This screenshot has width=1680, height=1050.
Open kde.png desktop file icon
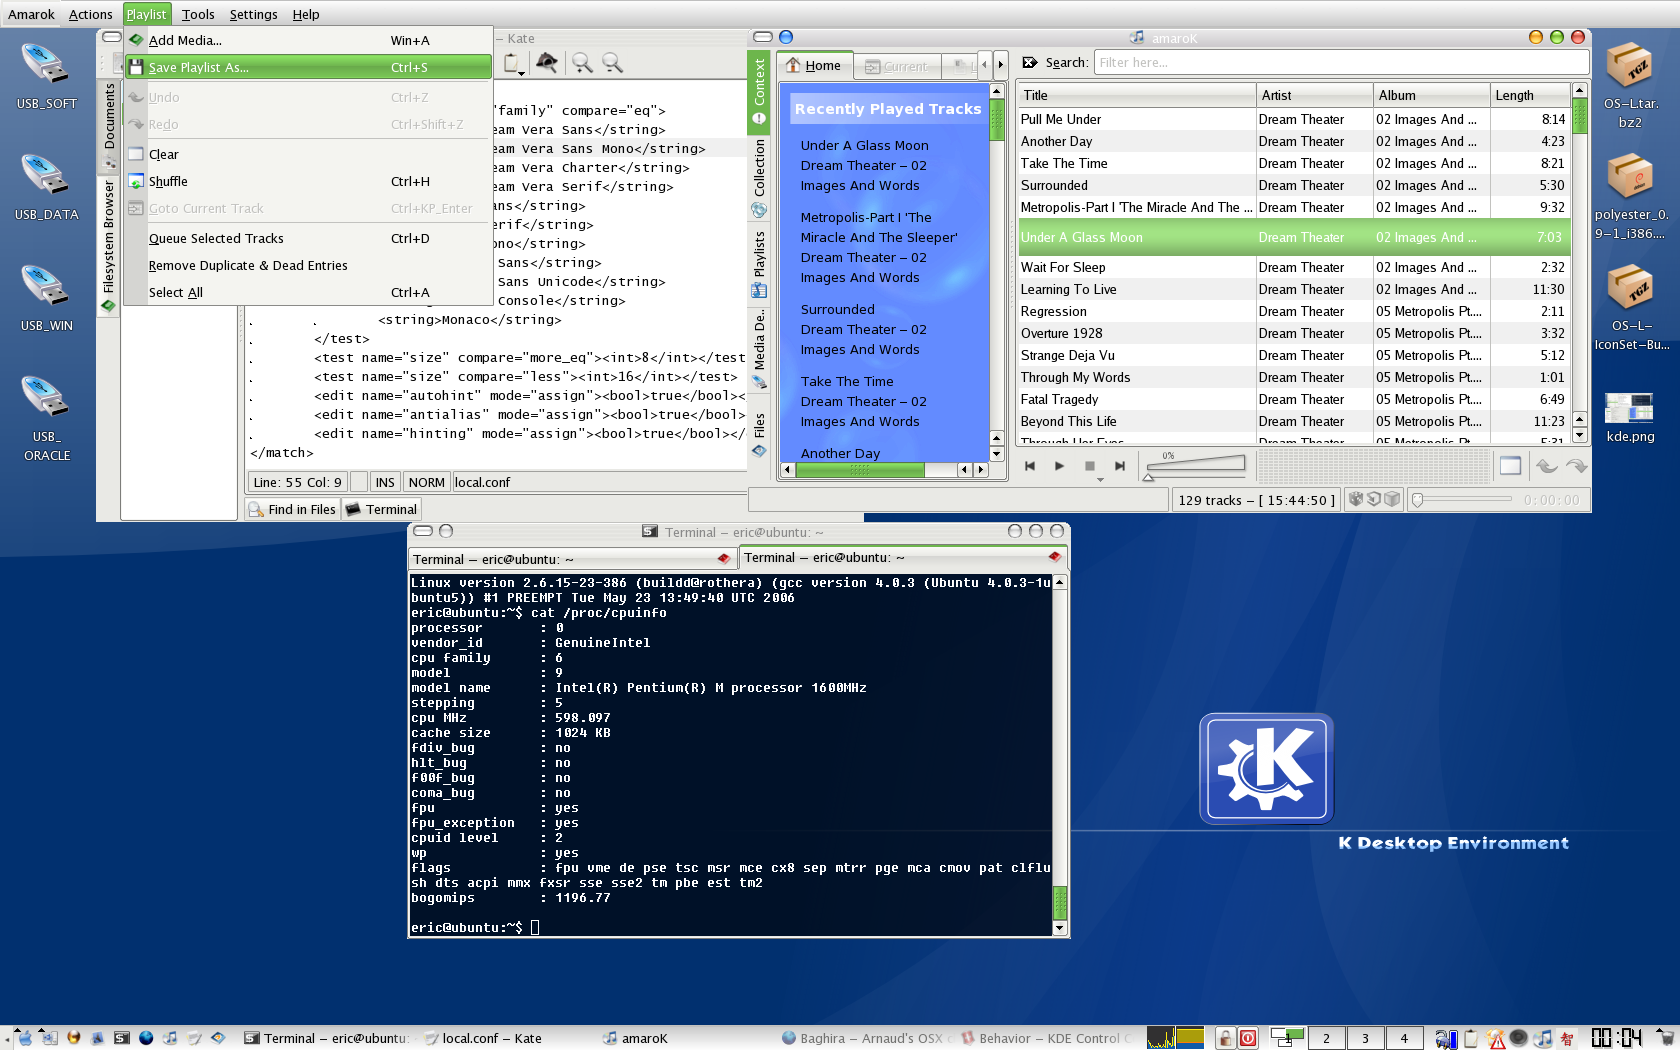click(1630, 417)
